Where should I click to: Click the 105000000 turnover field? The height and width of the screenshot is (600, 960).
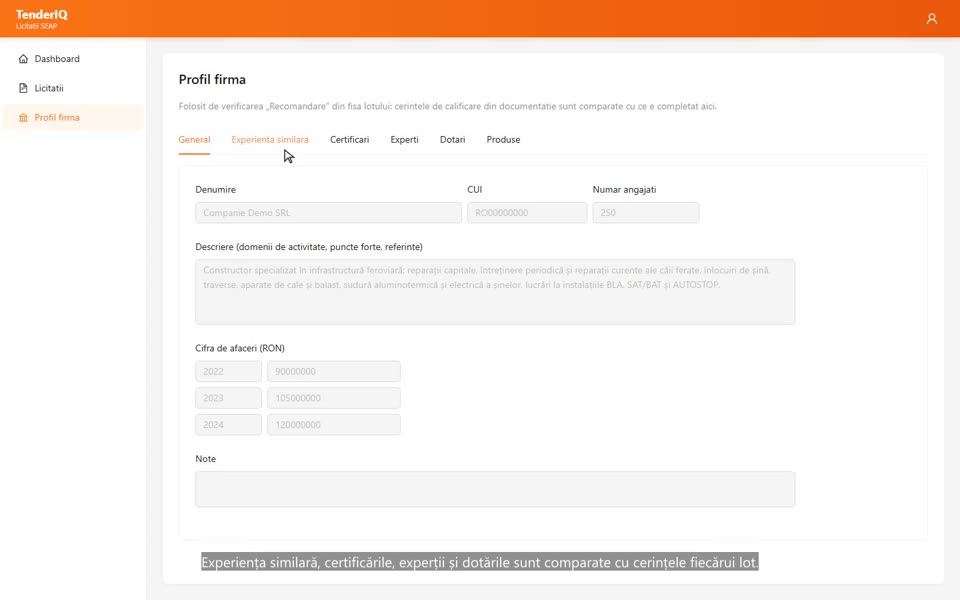click(334, 398)
